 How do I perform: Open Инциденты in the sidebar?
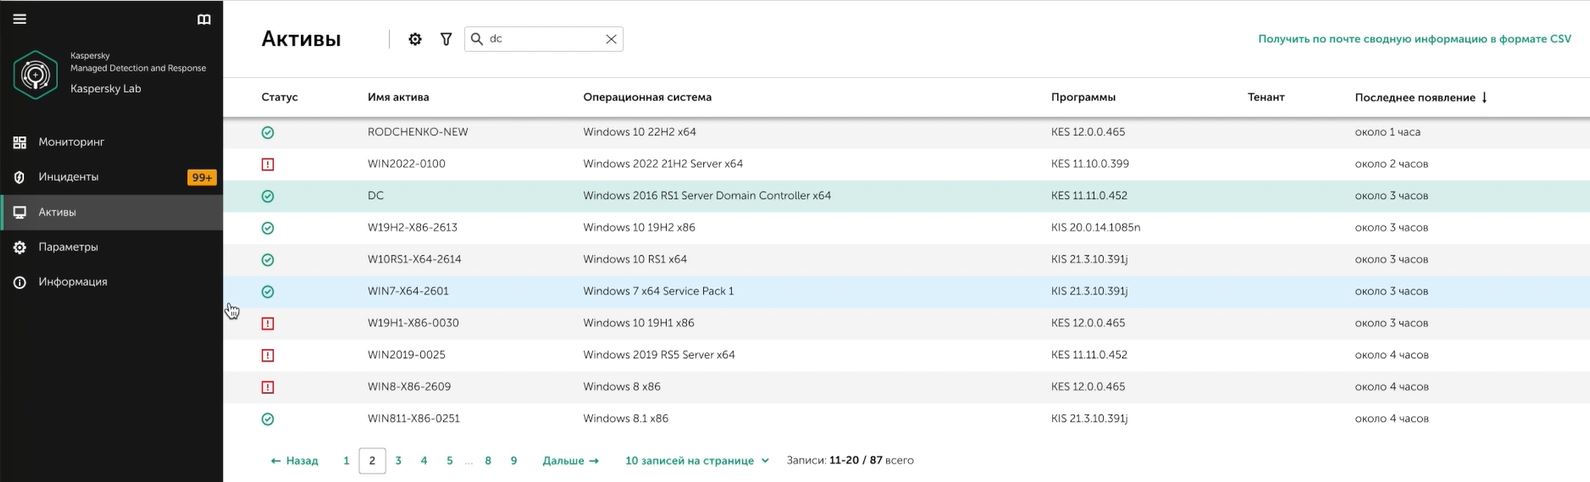click(x=68, y=177)
